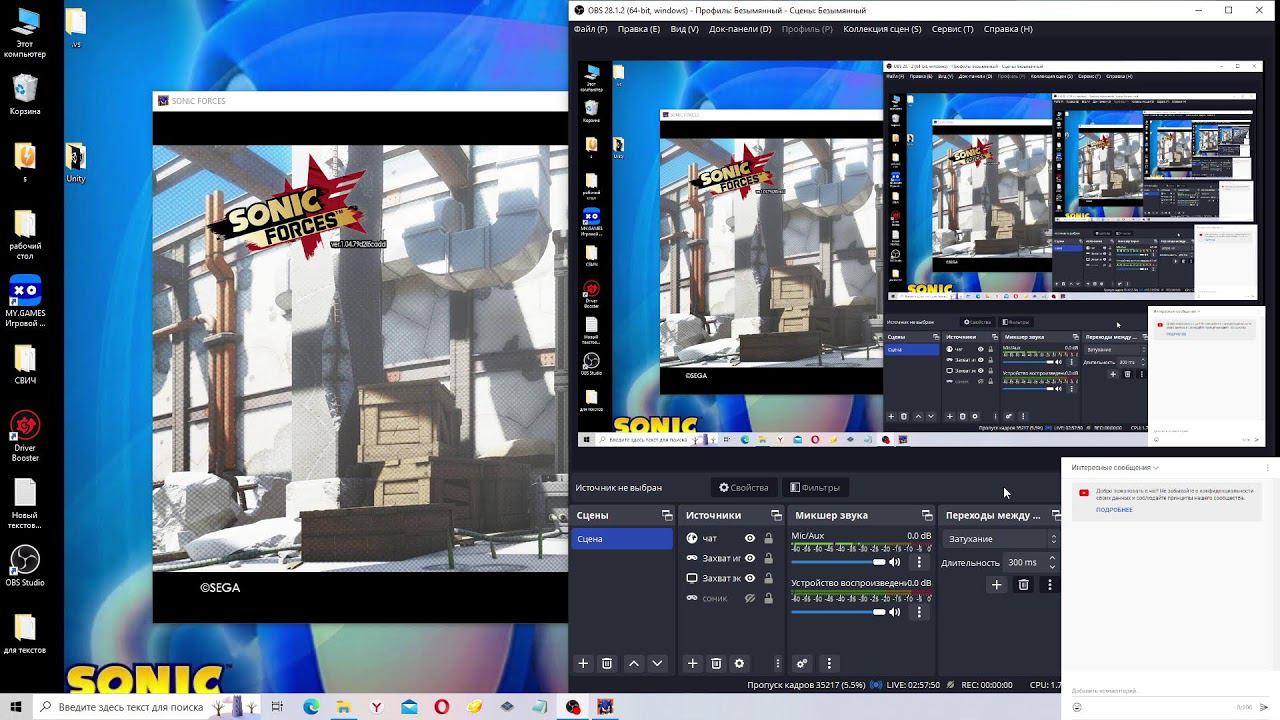1280x720 pixels.
Task: Hide the Захват экрана source eye icon
Action: (749, 578)
